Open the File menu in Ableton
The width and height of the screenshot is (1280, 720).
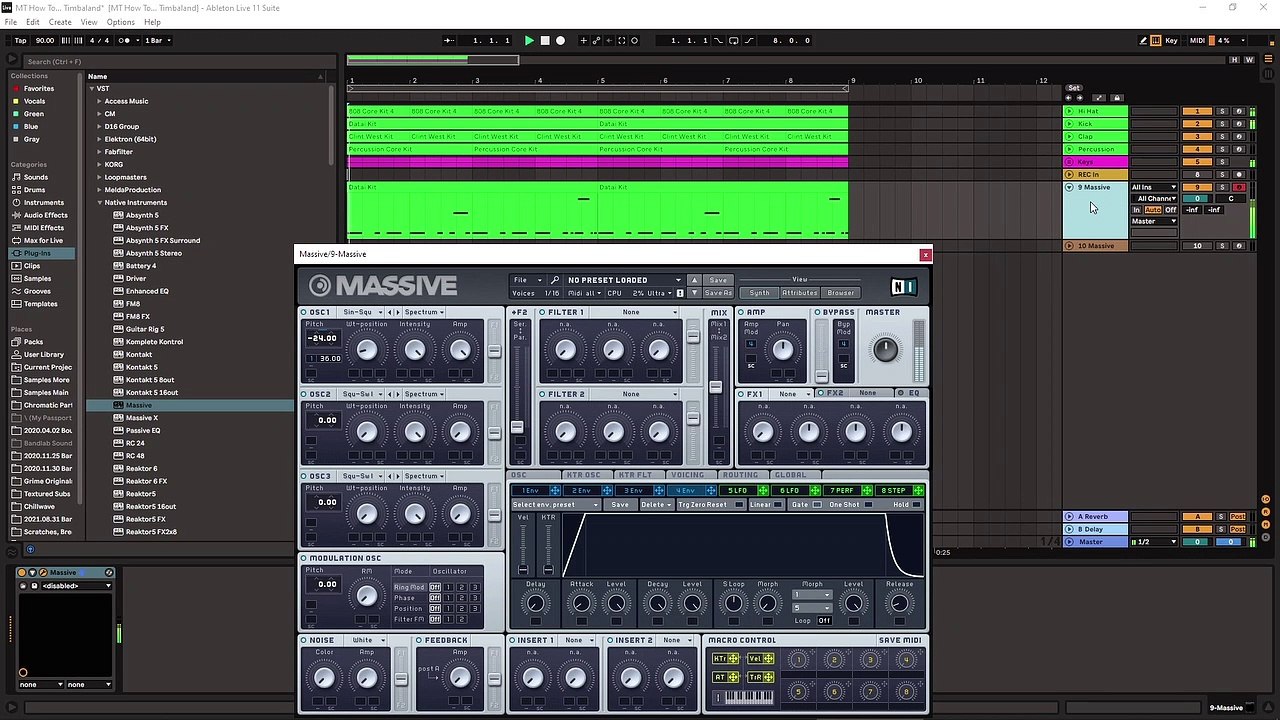(11, 22)
